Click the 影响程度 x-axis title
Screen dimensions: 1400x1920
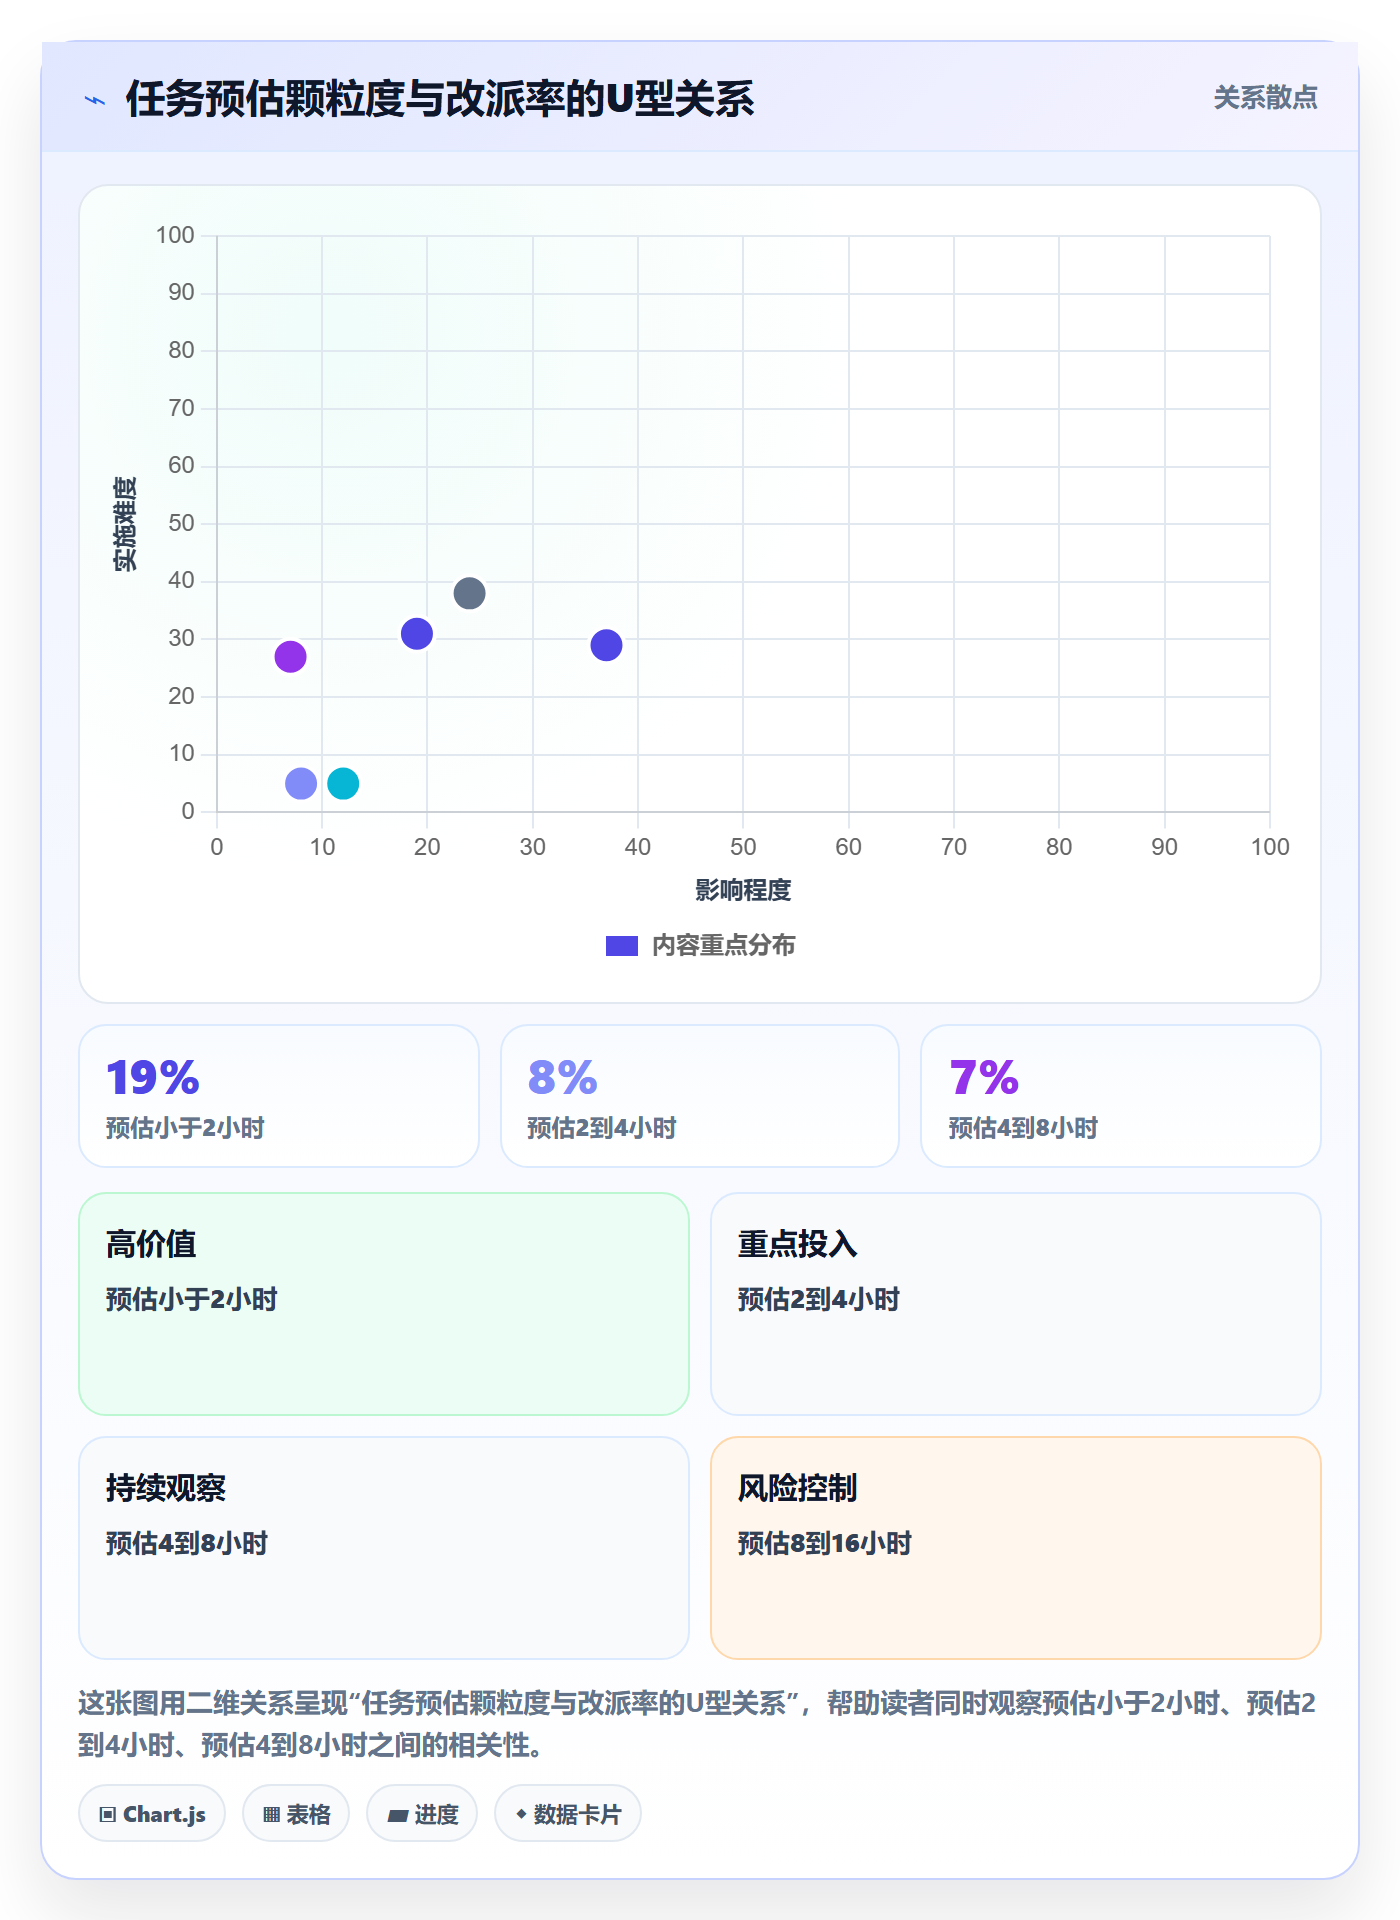coord(743,890)
